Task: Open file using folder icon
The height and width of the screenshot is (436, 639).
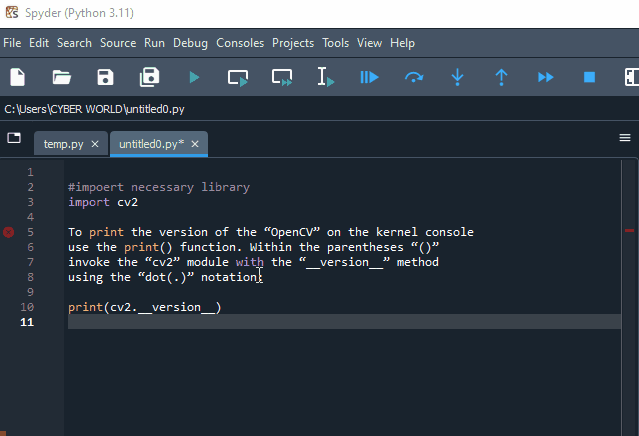Action: 62,77
